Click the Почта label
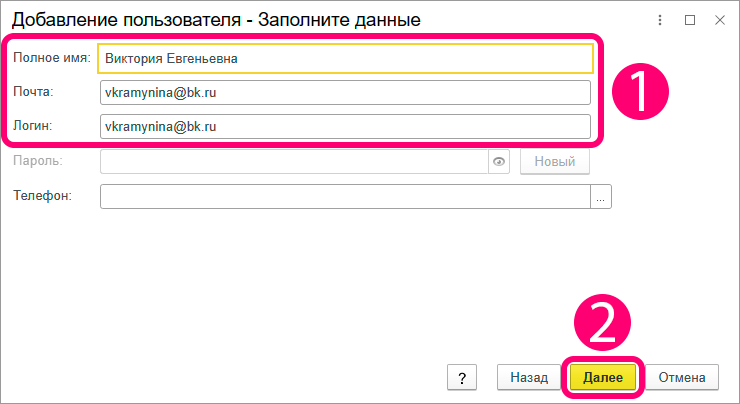 pyautogui.click(x=33, y=92)
